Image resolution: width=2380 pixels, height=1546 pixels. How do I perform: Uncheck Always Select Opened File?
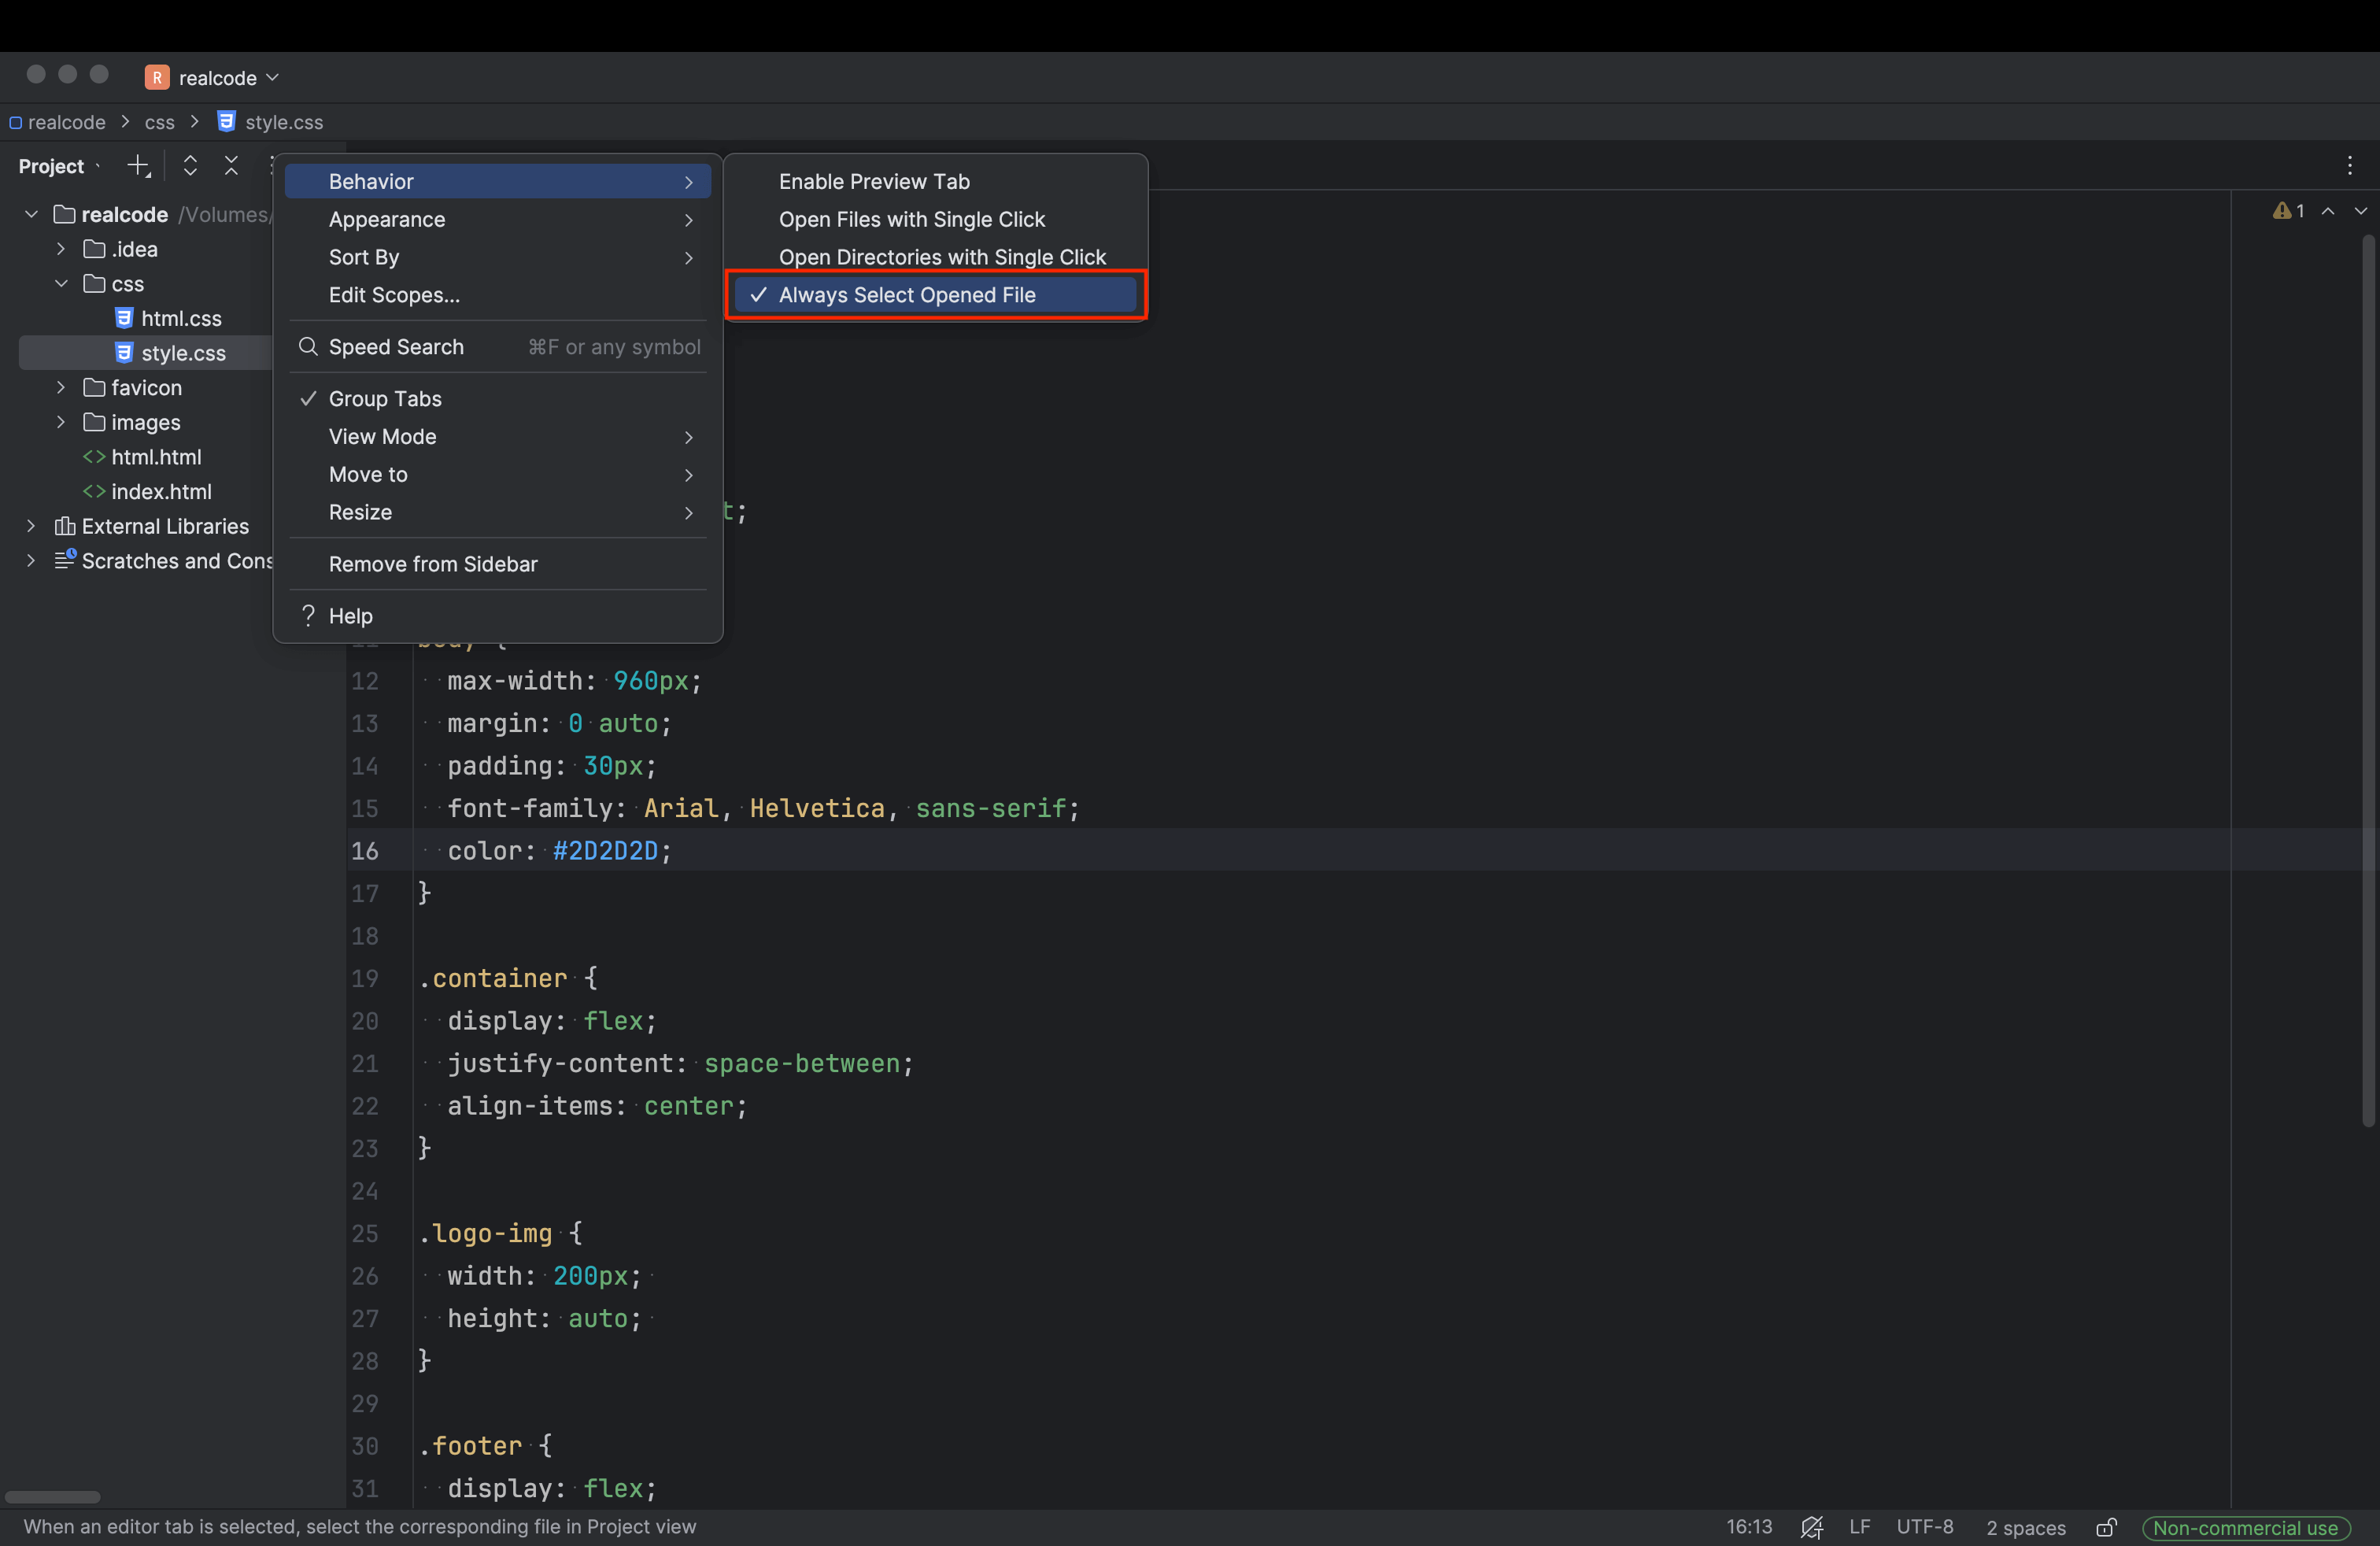(x=906, y=295)
